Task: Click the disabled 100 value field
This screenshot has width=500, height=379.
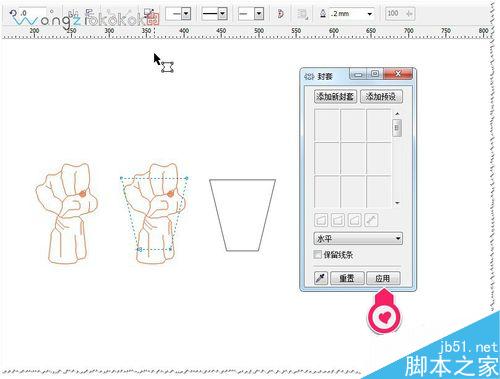Action: pyautogui.click(x=400, y=14)
